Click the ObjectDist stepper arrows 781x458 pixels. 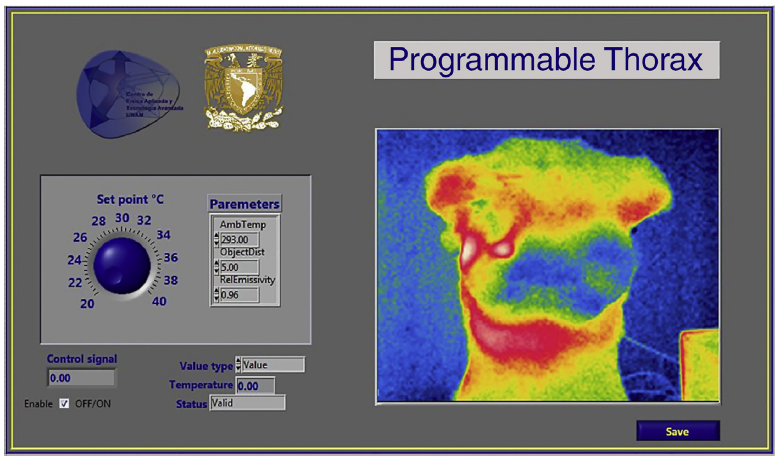tap(215, 267)
